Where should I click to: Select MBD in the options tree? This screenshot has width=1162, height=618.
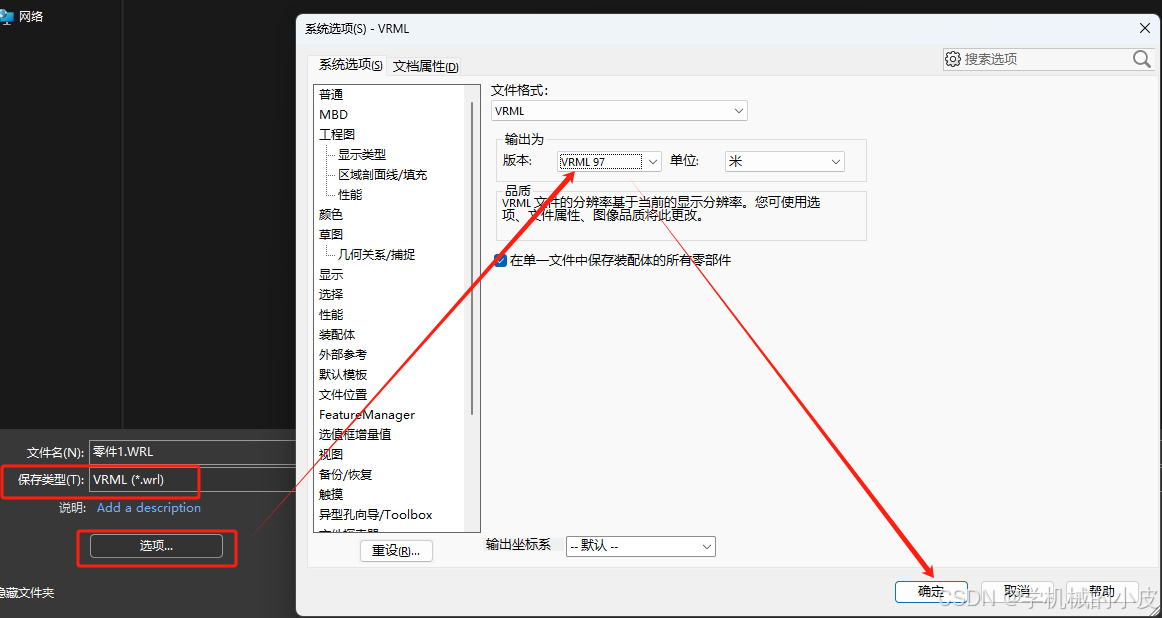point(333,115)
